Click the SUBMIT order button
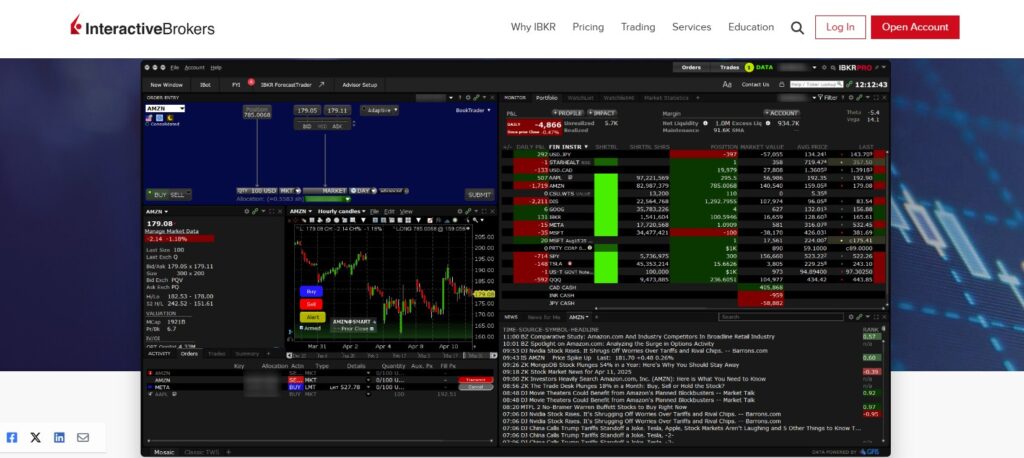1024x458 pixels. [479, 195]
